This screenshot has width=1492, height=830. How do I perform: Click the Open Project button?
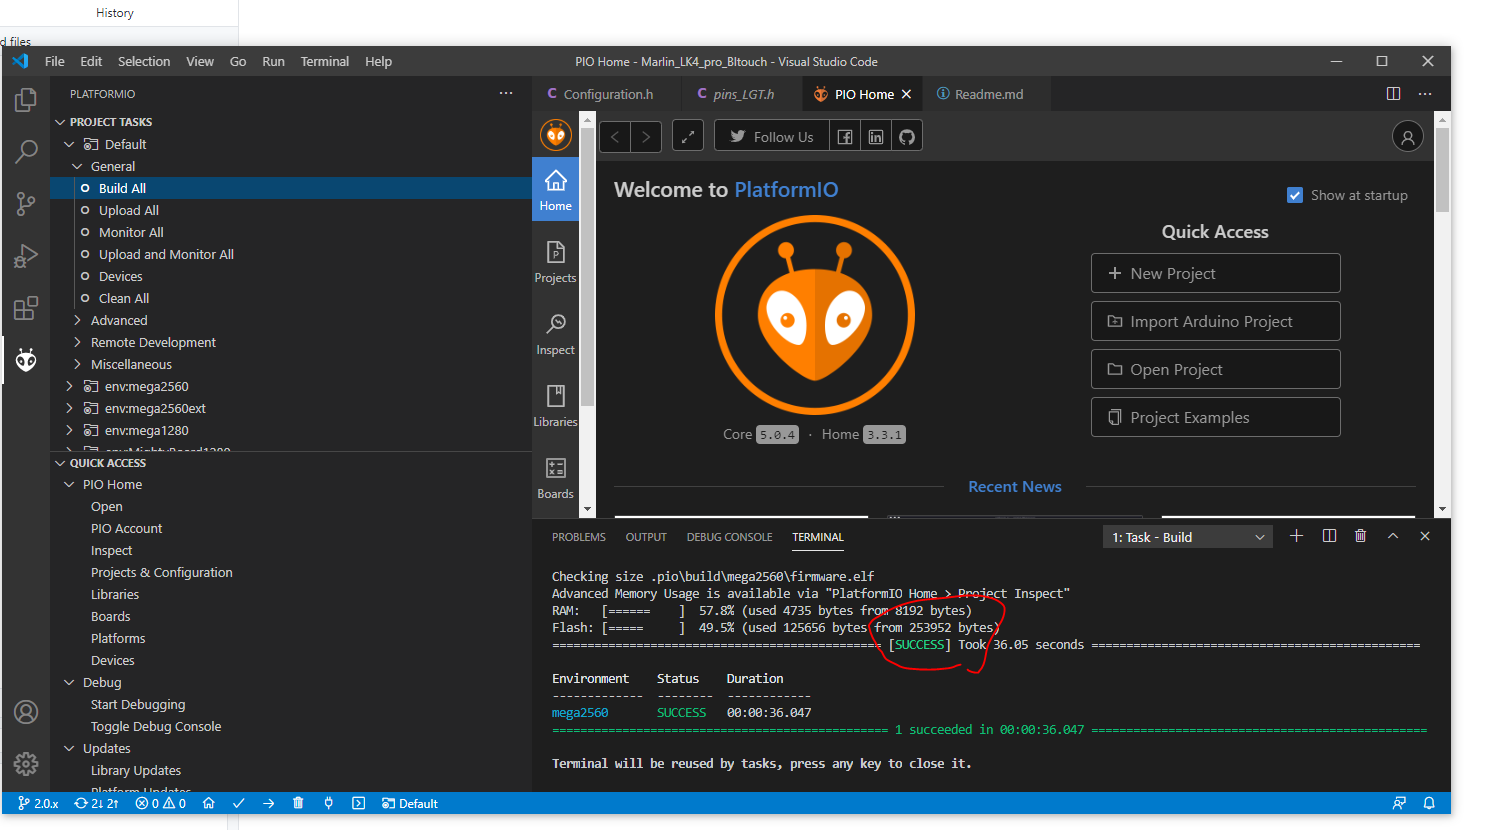[x=1215, y=369]
